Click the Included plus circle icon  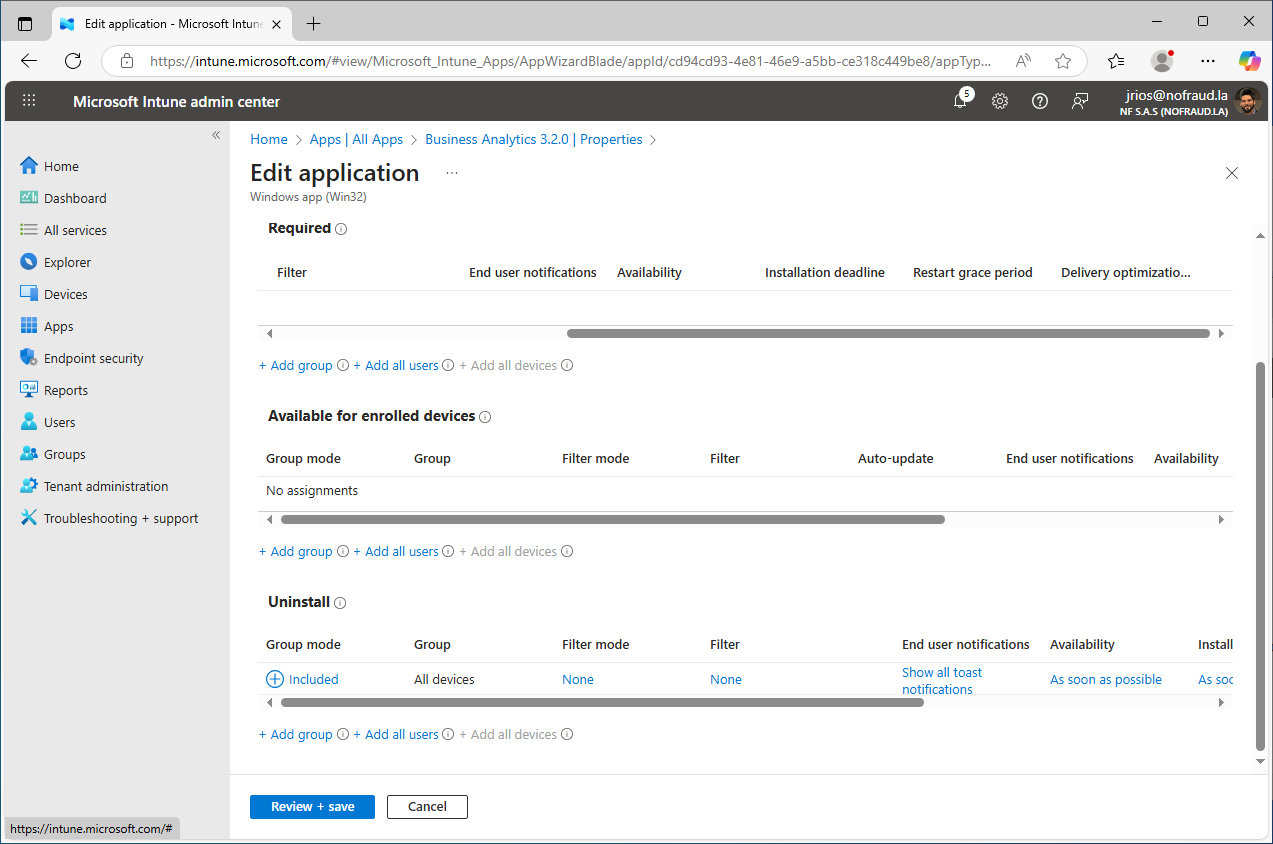point(275,679)
